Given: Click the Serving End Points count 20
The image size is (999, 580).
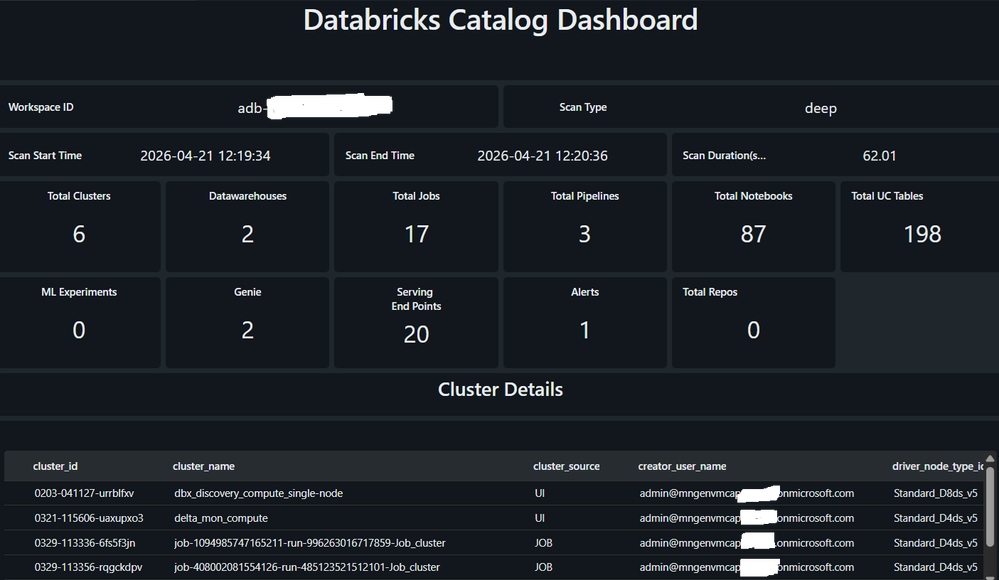Looking at the screenshot, I should point(417,334).
